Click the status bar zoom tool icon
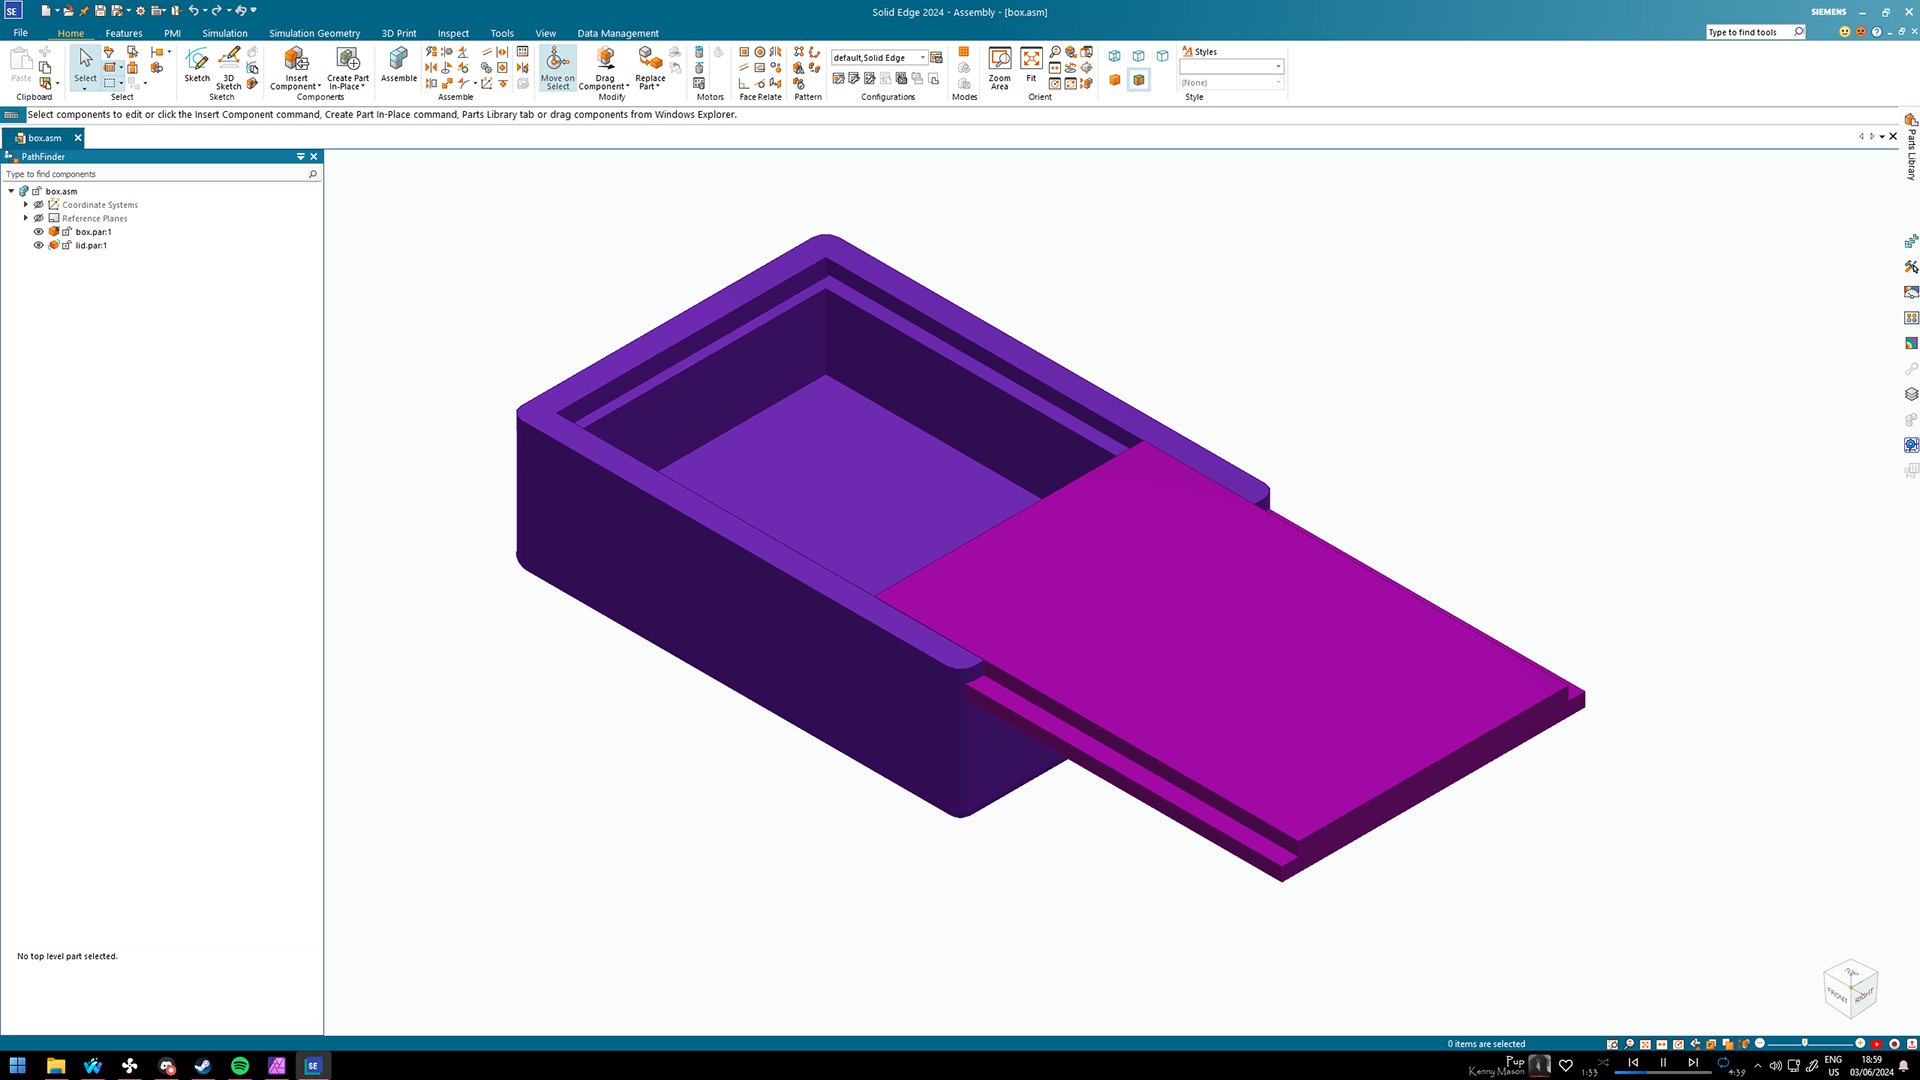 (1629, 1044)
